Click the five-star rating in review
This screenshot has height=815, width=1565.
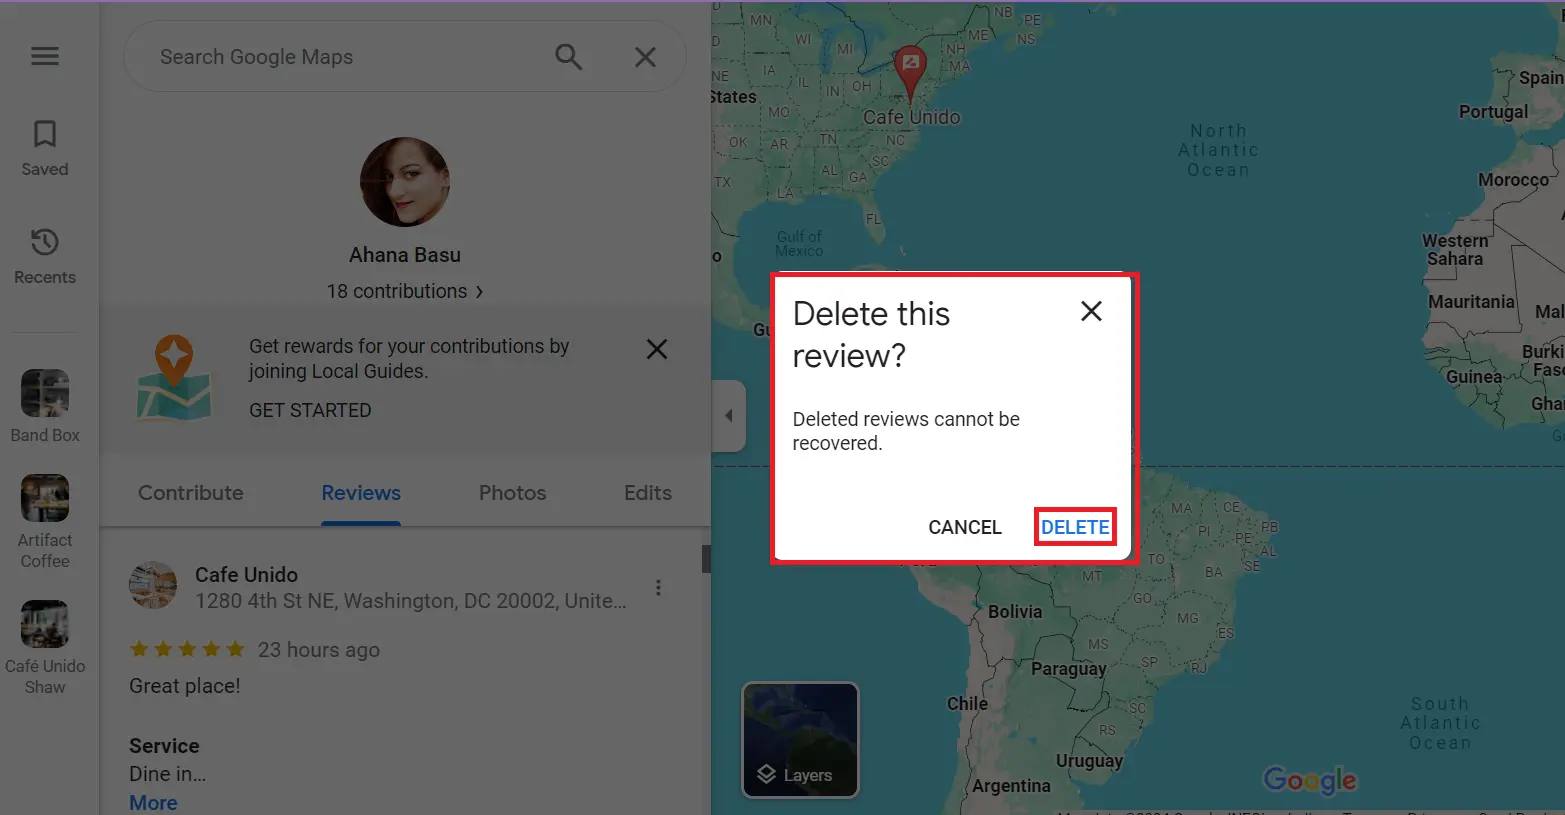(187, 649)
